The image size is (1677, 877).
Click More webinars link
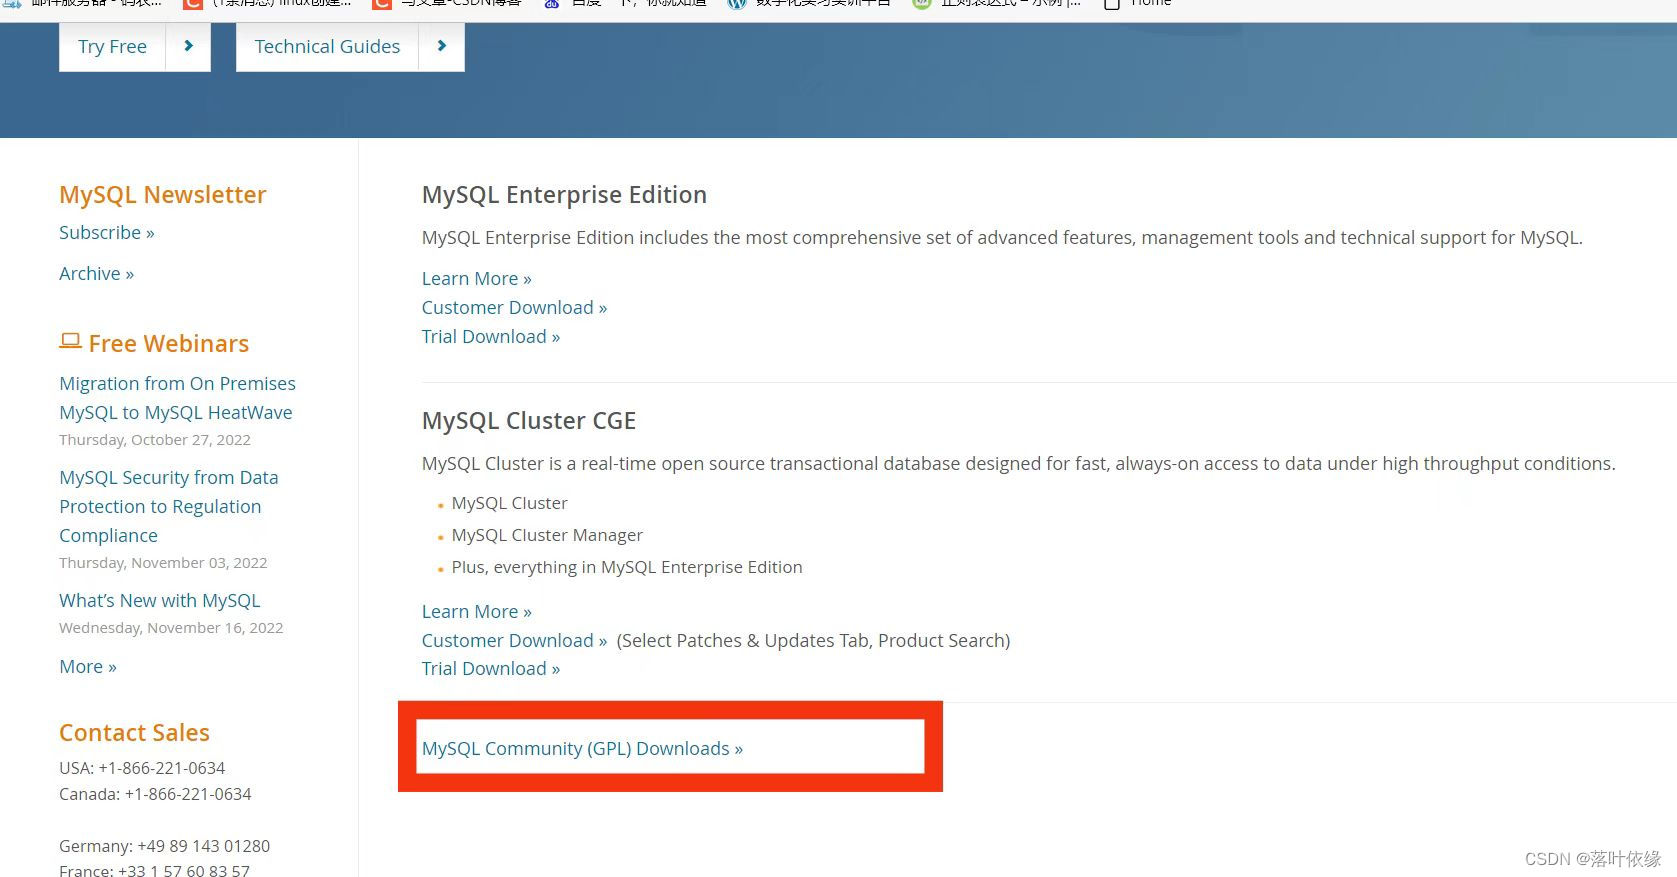pyautogui.click(x=88, y=667)
